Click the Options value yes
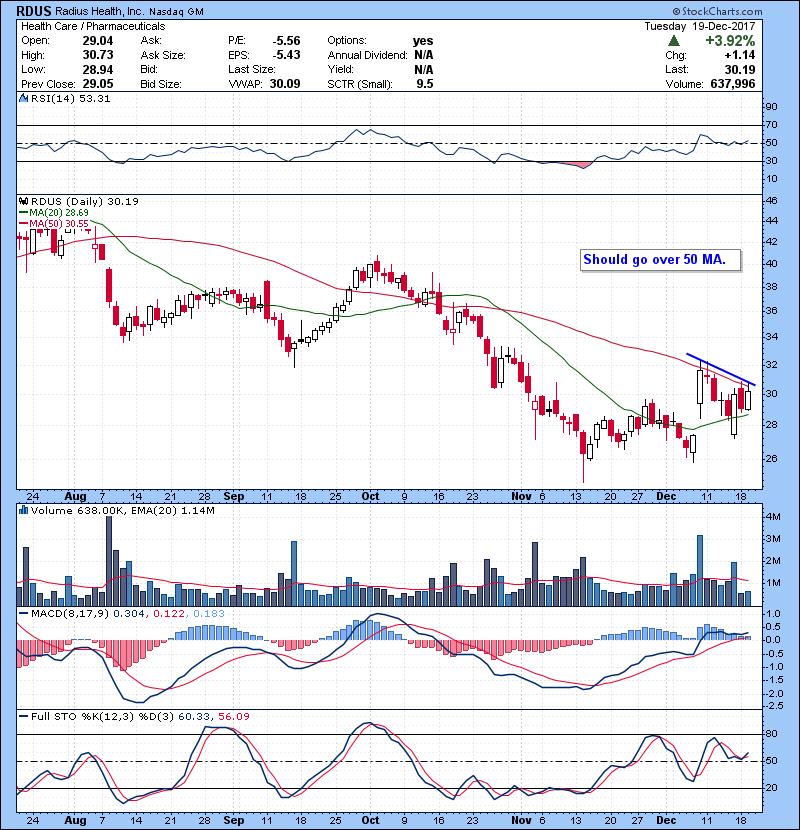 tap(423, 41)
